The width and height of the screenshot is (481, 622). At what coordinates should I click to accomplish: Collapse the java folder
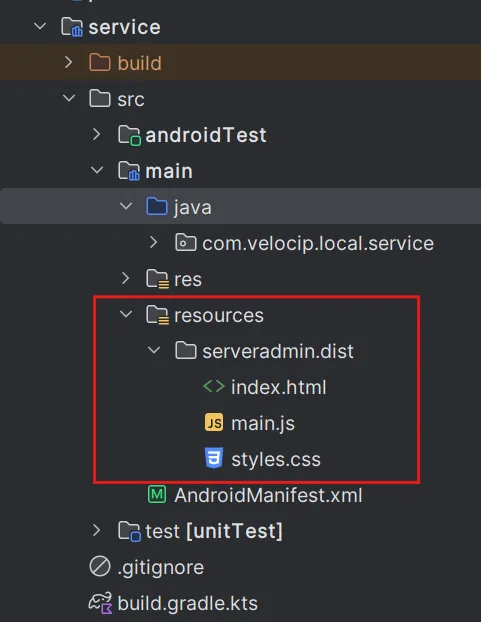click(x=126, y=206)
